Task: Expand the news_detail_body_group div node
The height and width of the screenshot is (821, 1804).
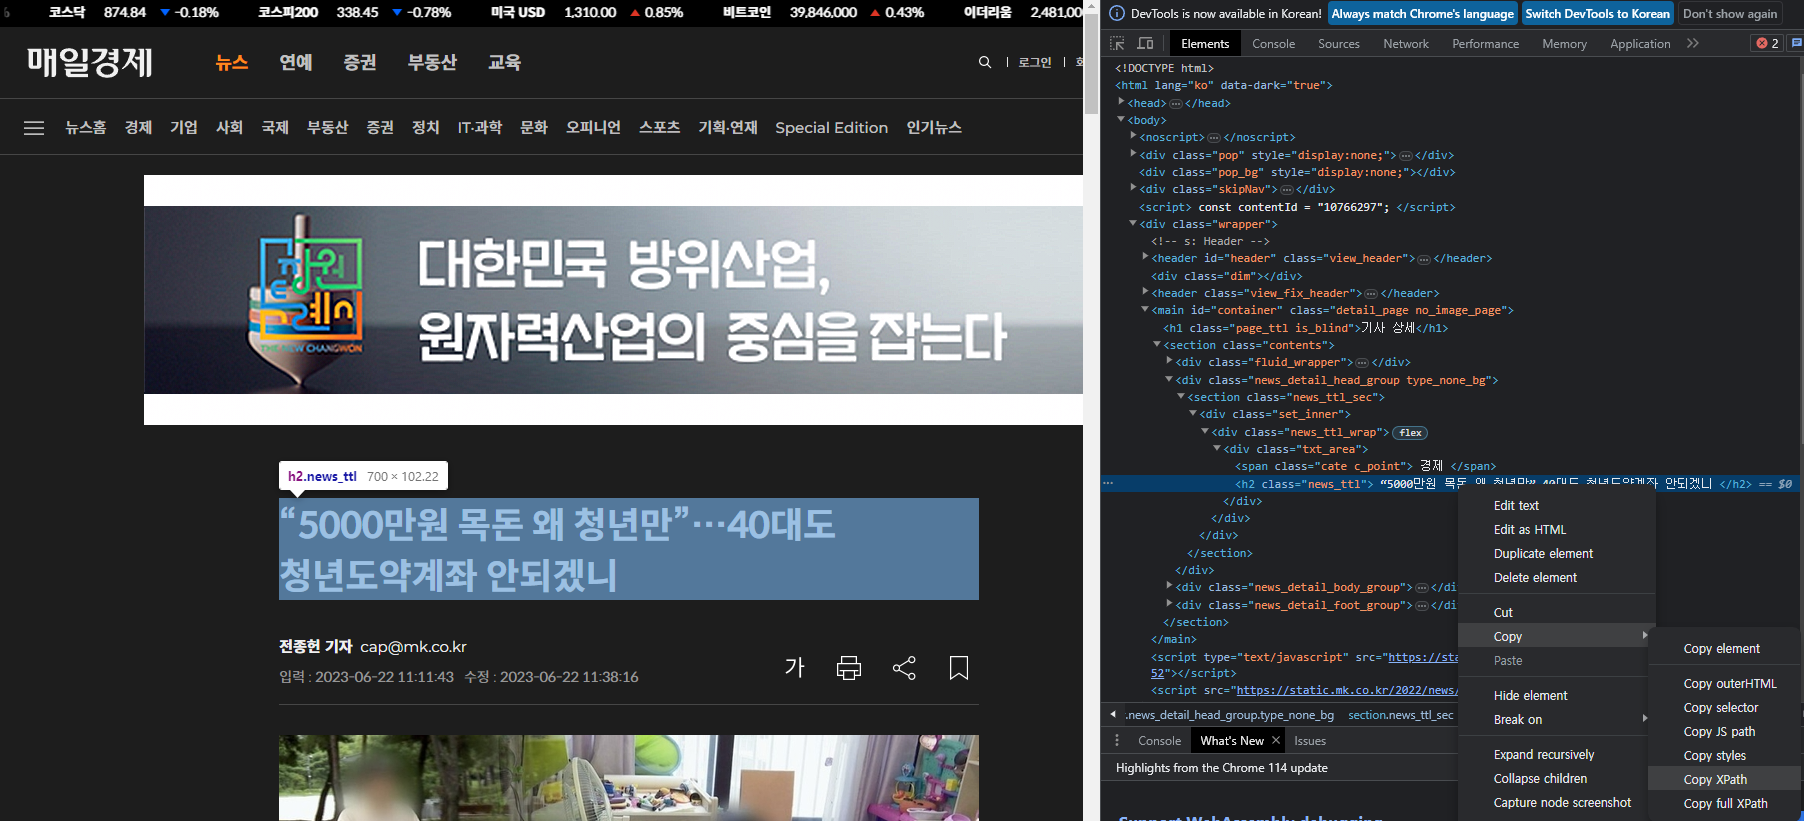Action: click(x=1169, y=586)
